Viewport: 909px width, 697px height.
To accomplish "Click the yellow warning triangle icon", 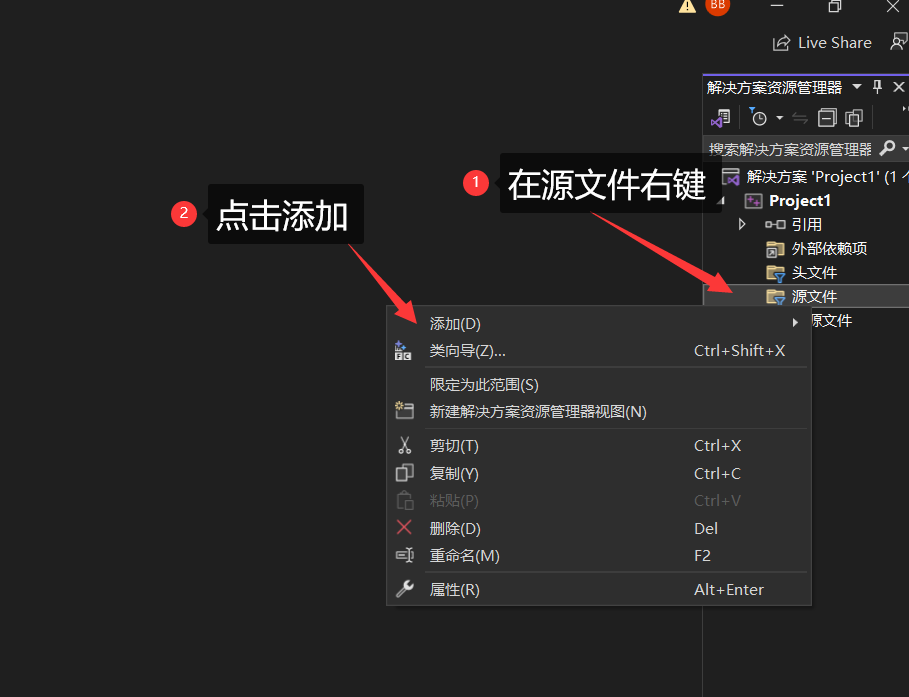I will [687, 6].
